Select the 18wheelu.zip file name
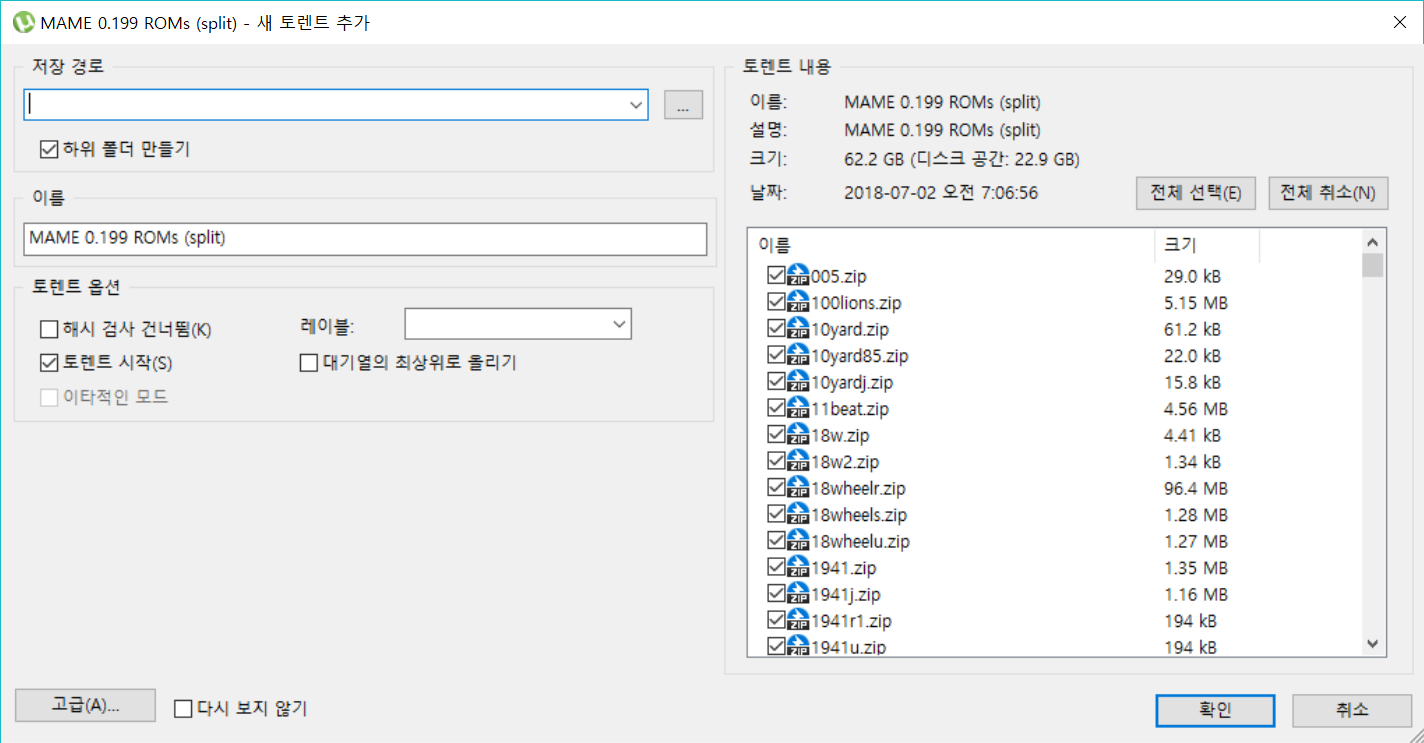Viewport: 1424px width, 743px height. (860, 542)
